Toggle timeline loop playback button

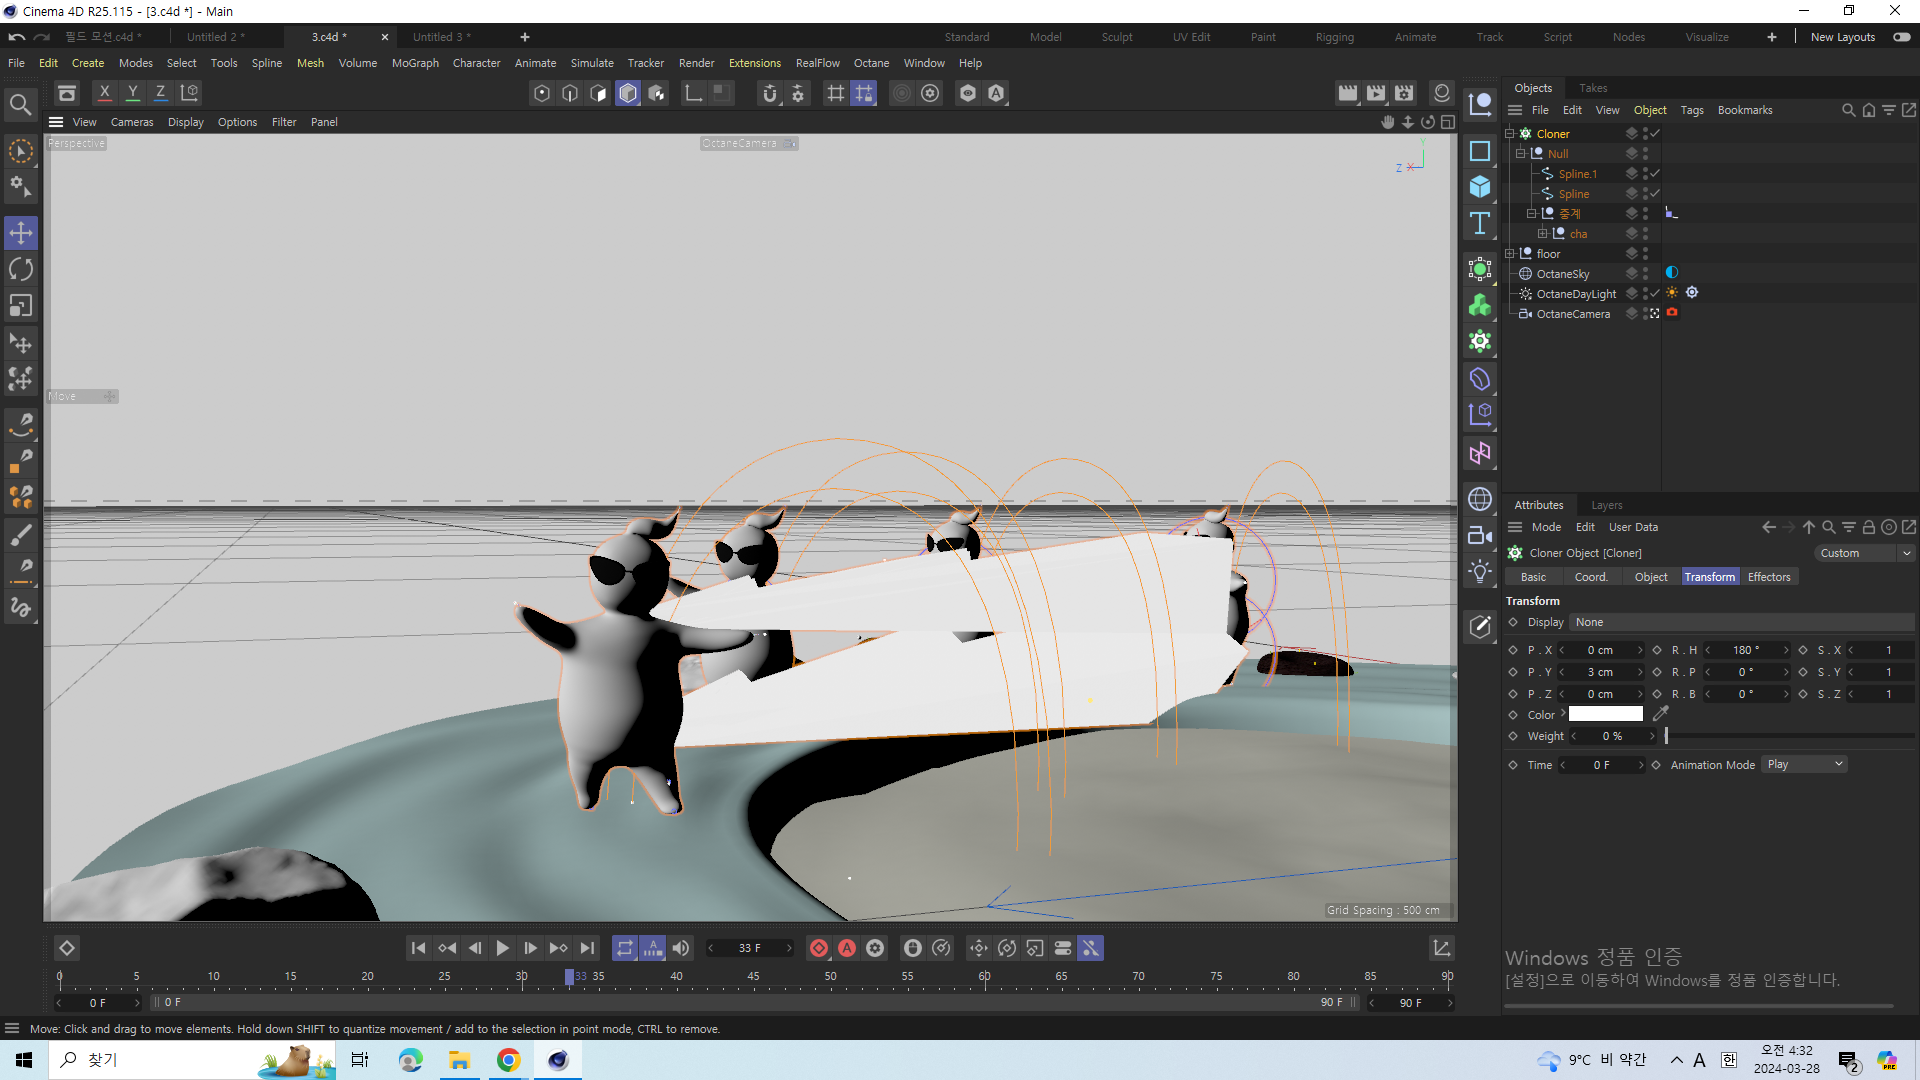click(625, 948)
